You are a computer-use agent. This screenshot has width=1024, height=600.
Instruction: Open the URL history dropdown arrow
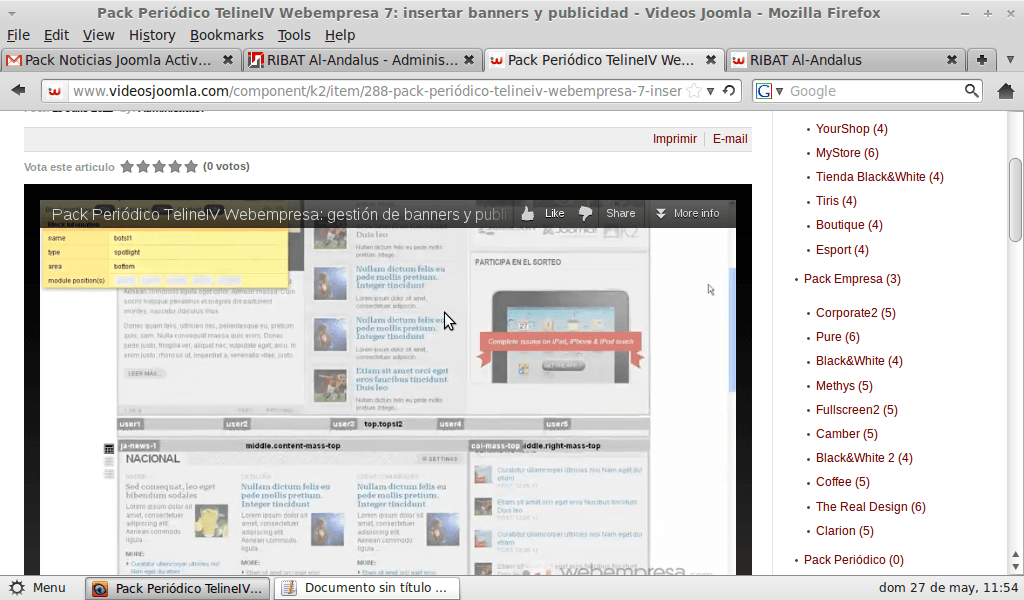tap(711, 91)
